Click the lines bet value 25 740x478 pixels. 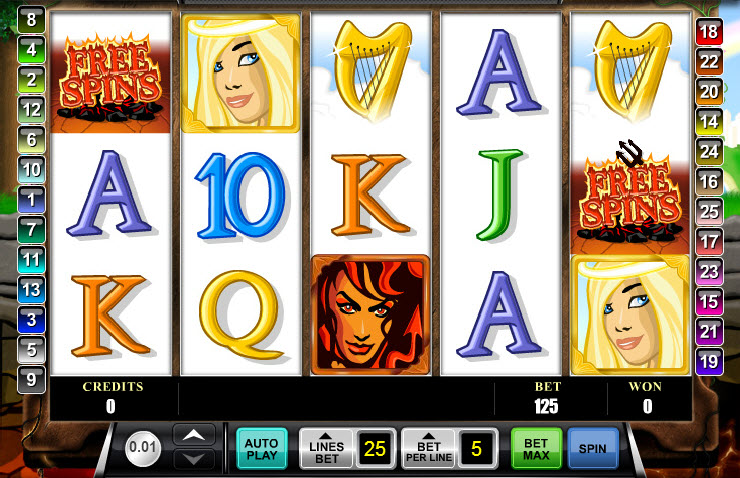coord(375,449)
